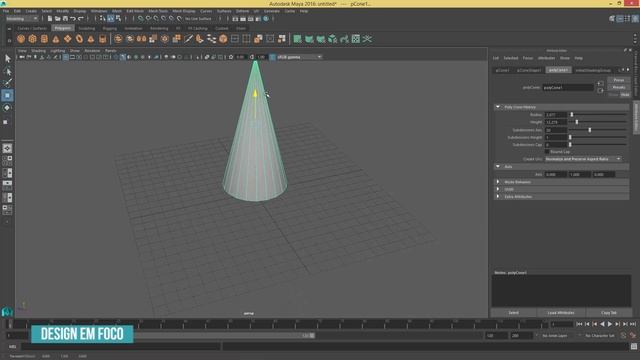Click the Subdivisions Axis slider handle

pos(590,130)
